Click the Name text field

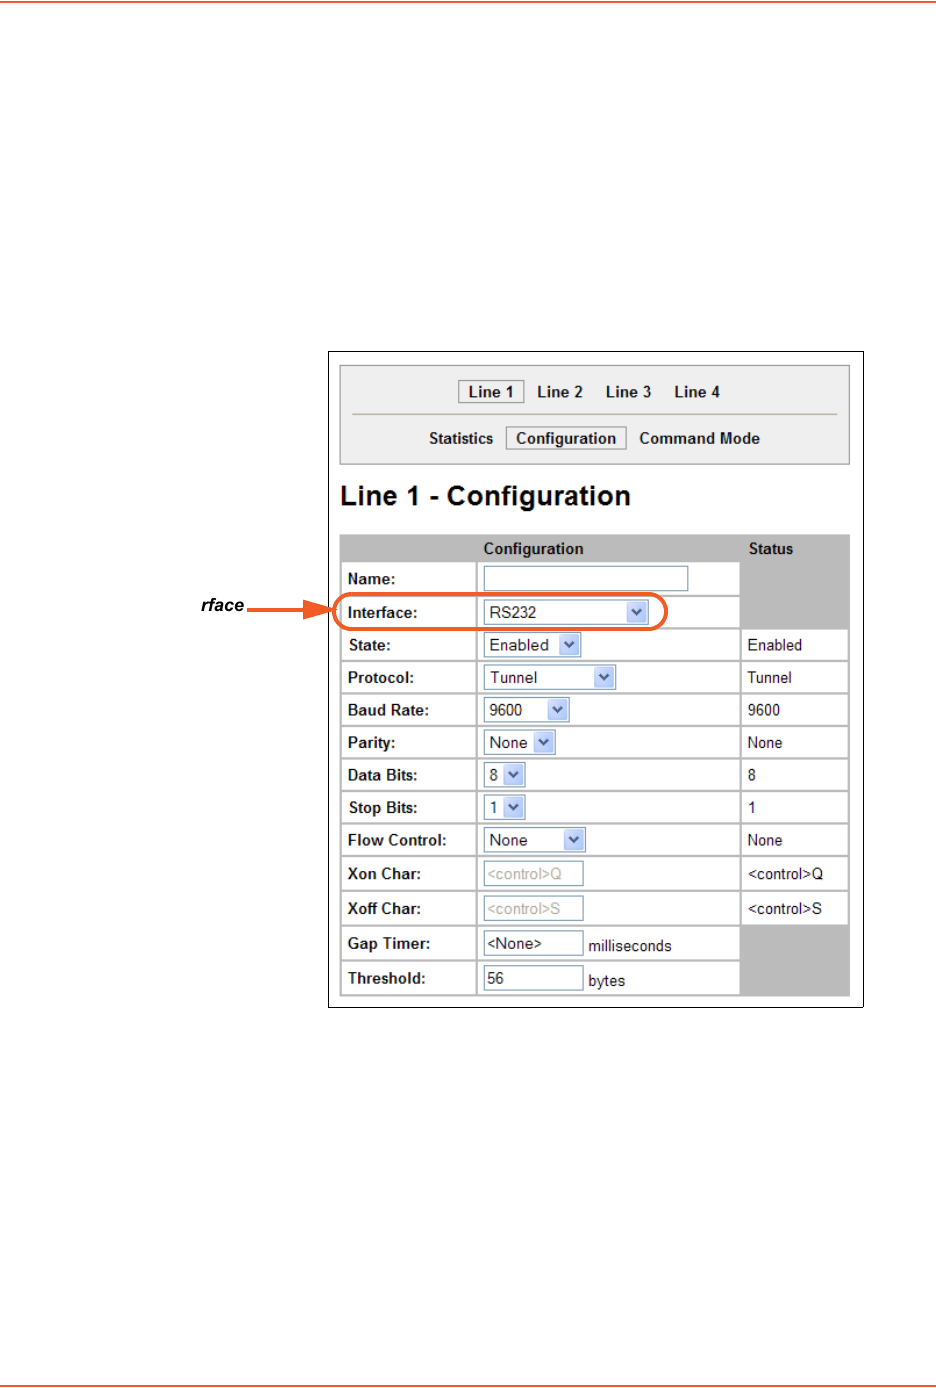585,579
